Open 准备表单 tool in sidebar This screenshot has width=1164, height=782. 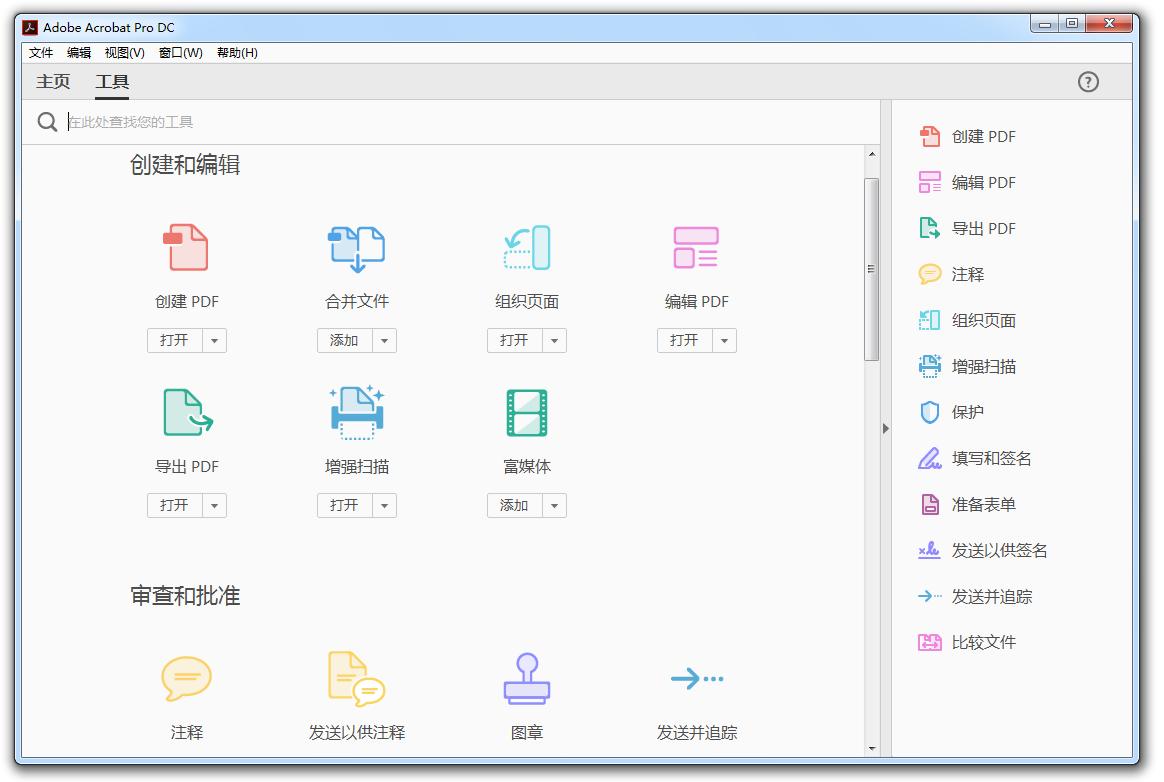click(968, 504)
